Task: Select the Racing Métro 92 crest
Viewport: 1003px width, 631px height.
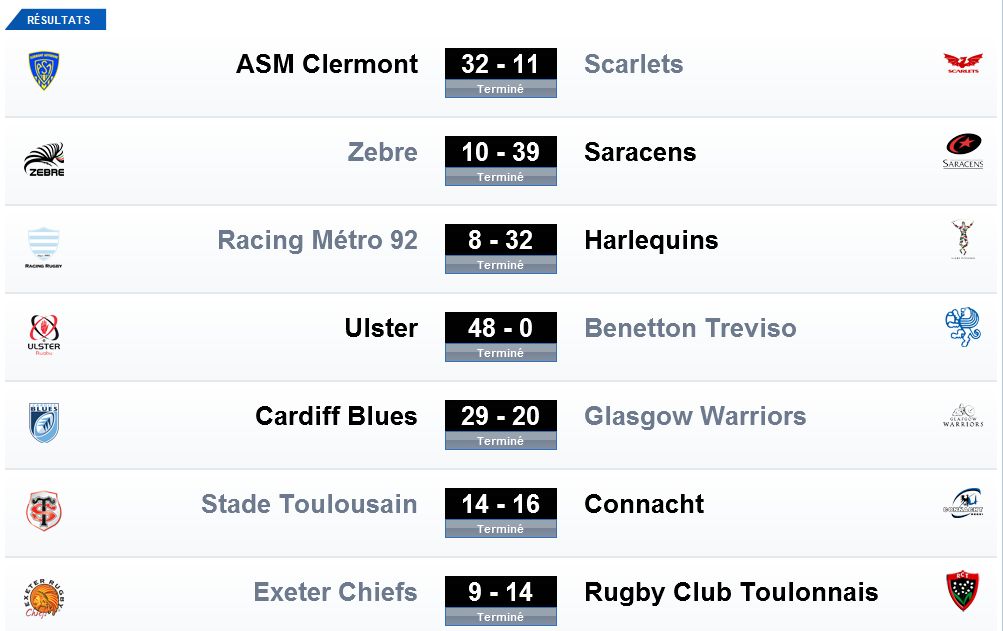Action: (x=43, y=248)
